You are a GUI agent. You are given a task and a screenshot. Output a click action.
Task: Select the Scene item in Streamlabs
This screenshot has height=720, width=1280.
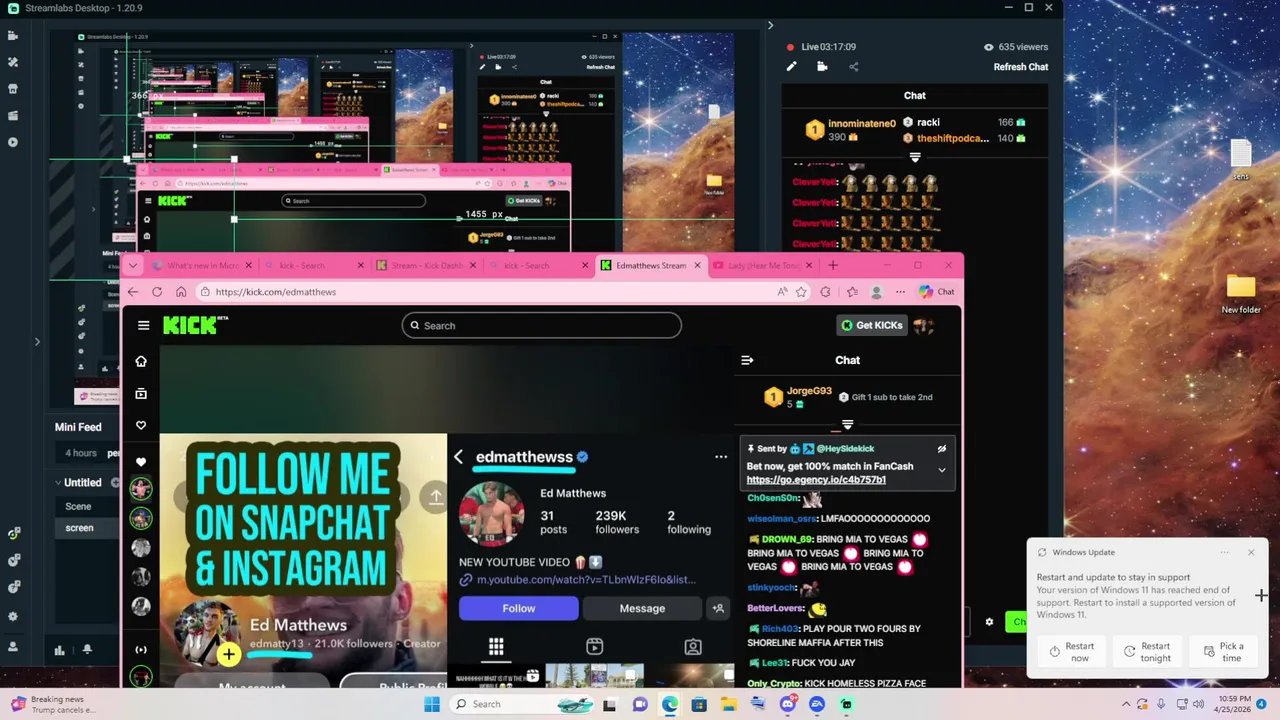pyautogui.click(x=78, y=506)
